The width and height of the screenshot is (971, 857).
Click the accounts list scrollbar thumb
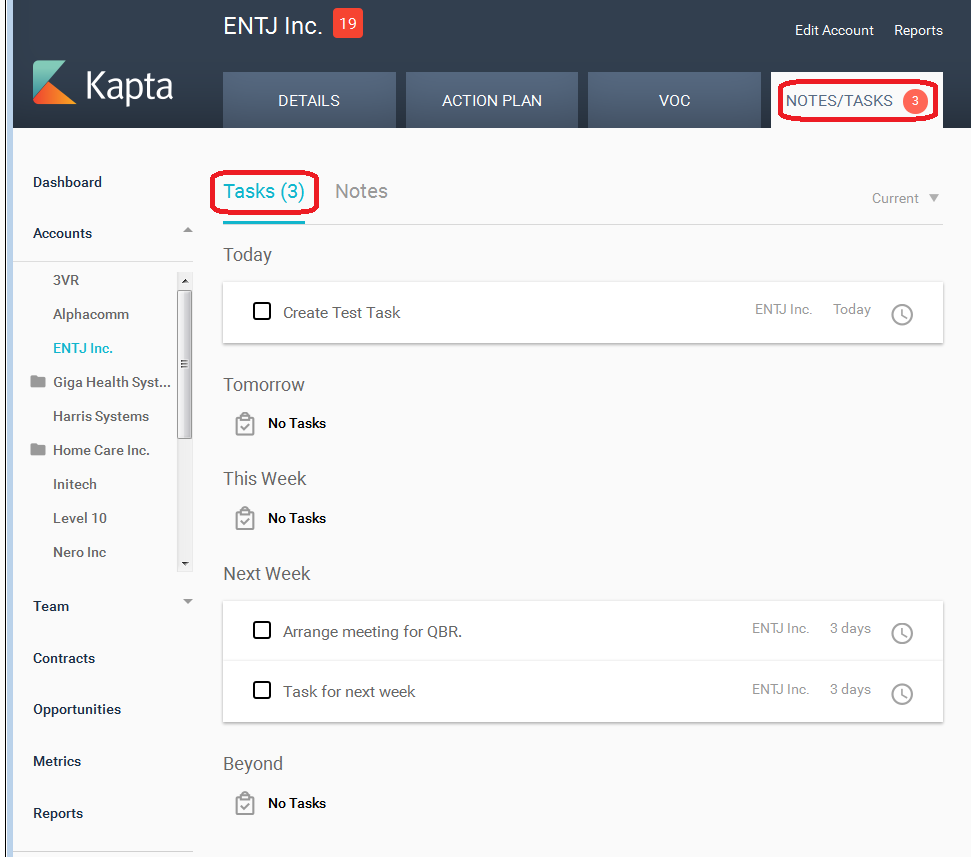(185, 364)
